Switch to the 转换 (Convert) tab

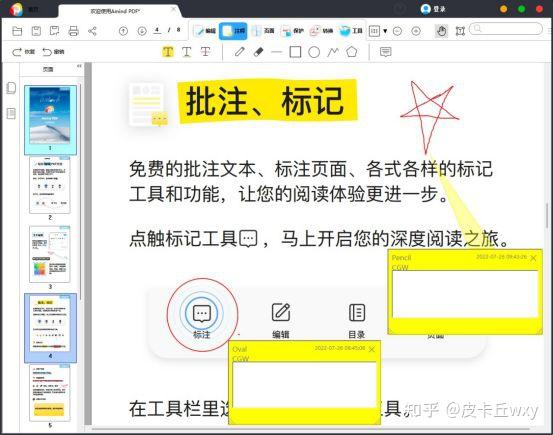(321, 31)
